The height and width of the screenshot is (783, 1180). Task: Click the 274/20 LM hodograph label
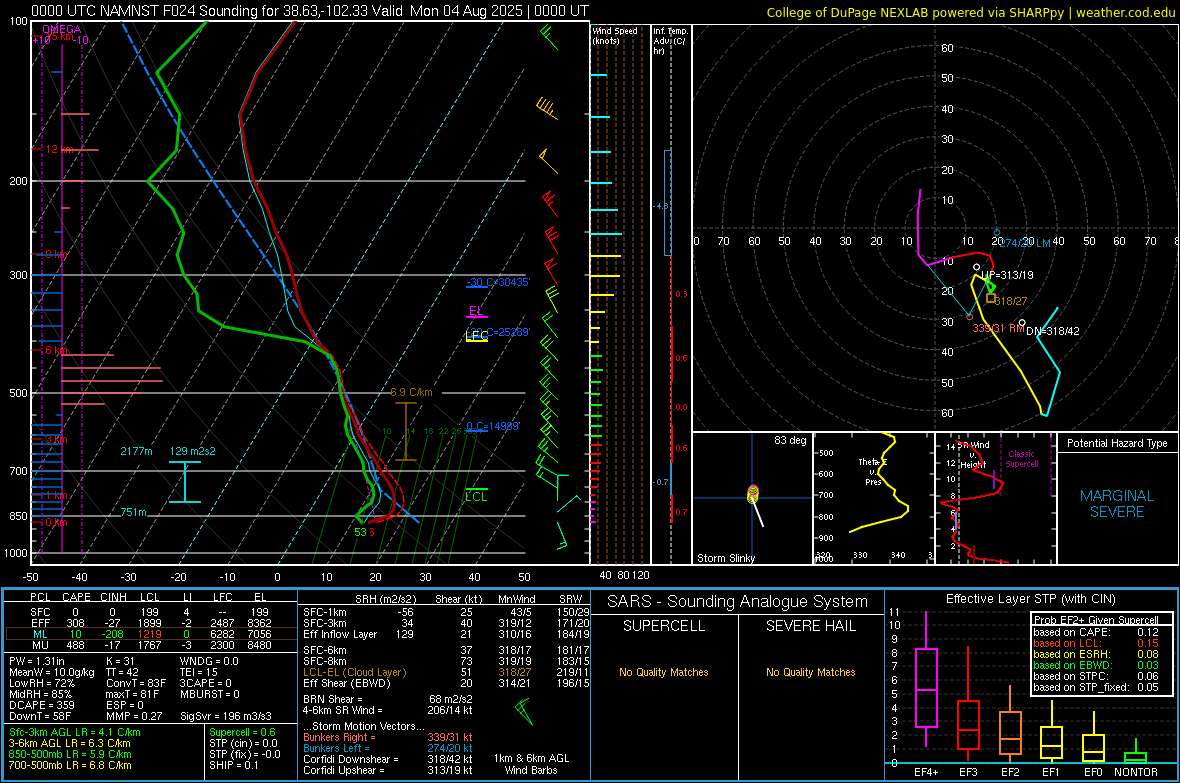pyautogui.click(x=1025, y=242)
